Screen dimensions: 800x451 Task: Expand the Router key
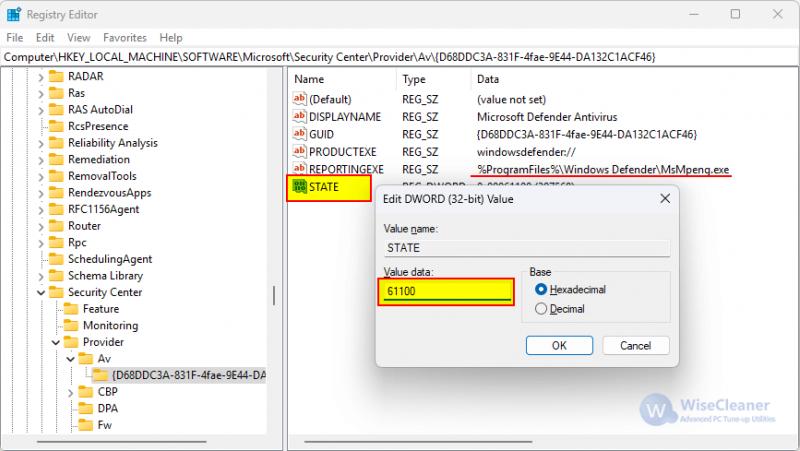(x=41, y=227)
